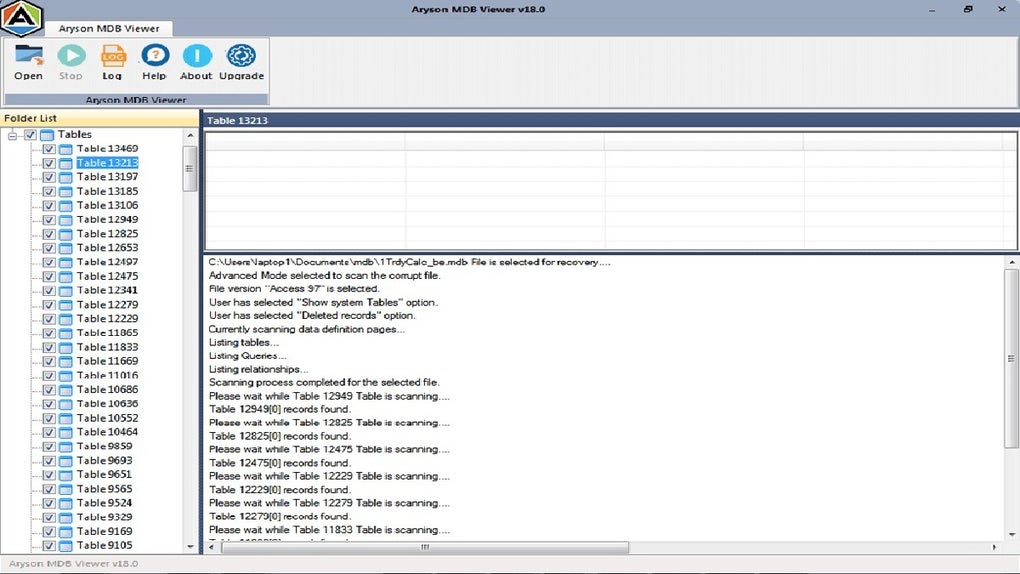Click the table icon for Table 13185

[66, 192]
